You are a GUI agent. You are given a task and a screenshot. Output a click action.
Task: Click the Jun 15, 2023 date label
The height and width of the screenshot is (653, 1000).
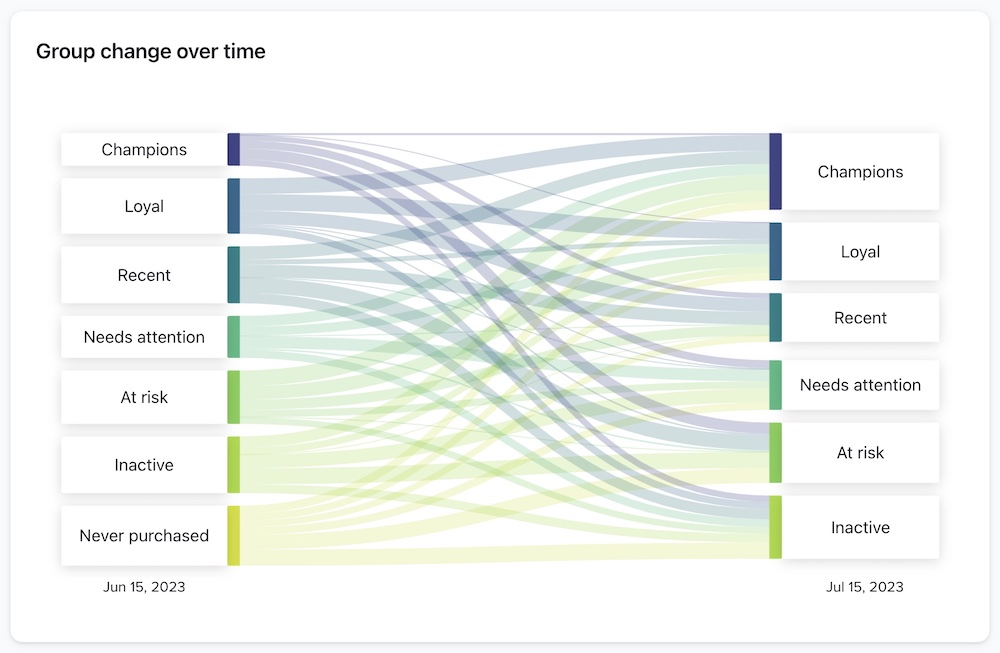(x=144, y=587)
